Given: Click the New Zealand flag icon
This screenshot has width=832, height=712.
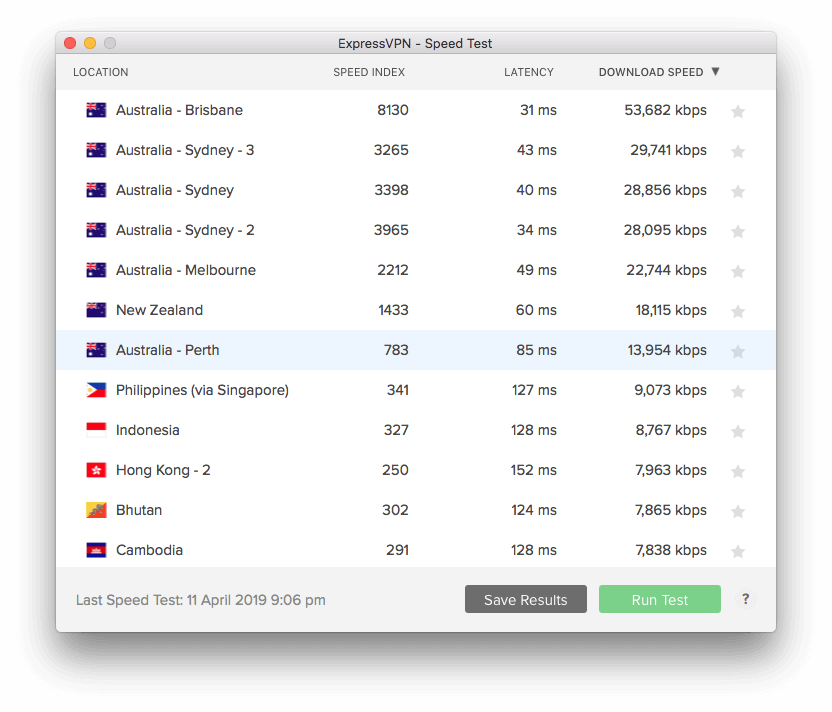Looking at the screenshot, I should tap(96, 310).
